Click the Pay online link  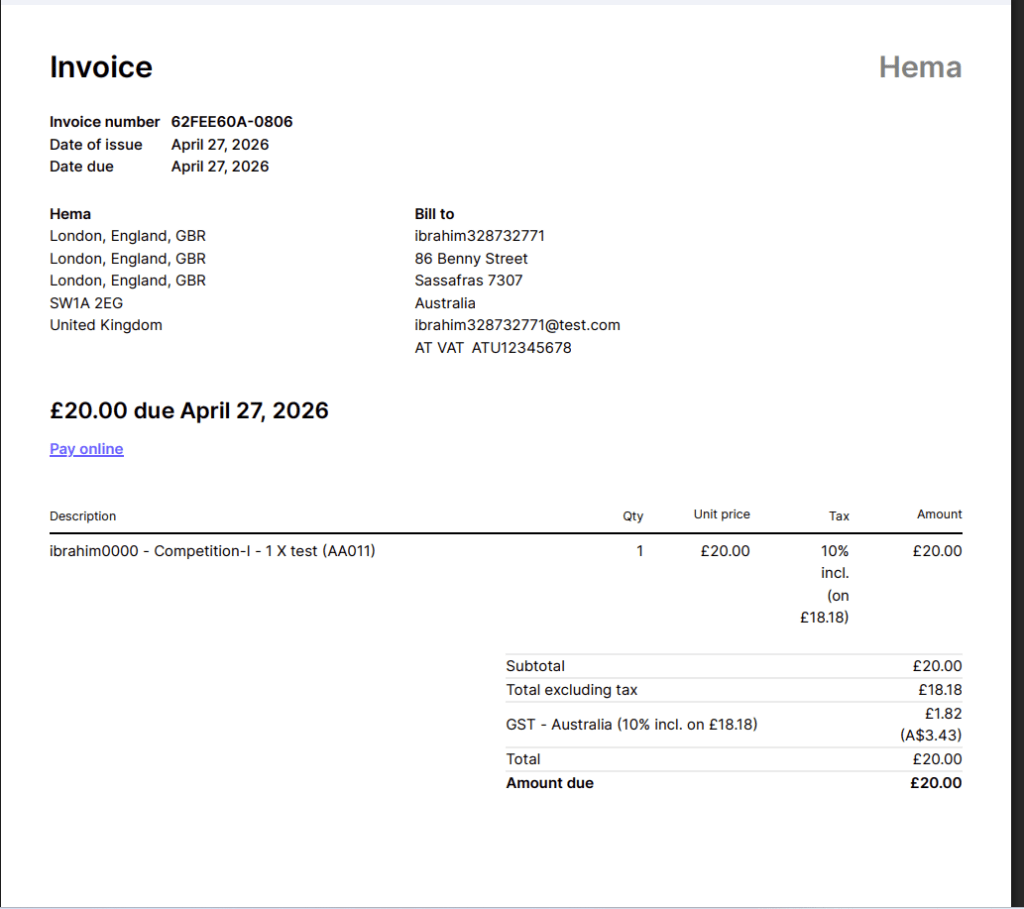pos(86,449)
